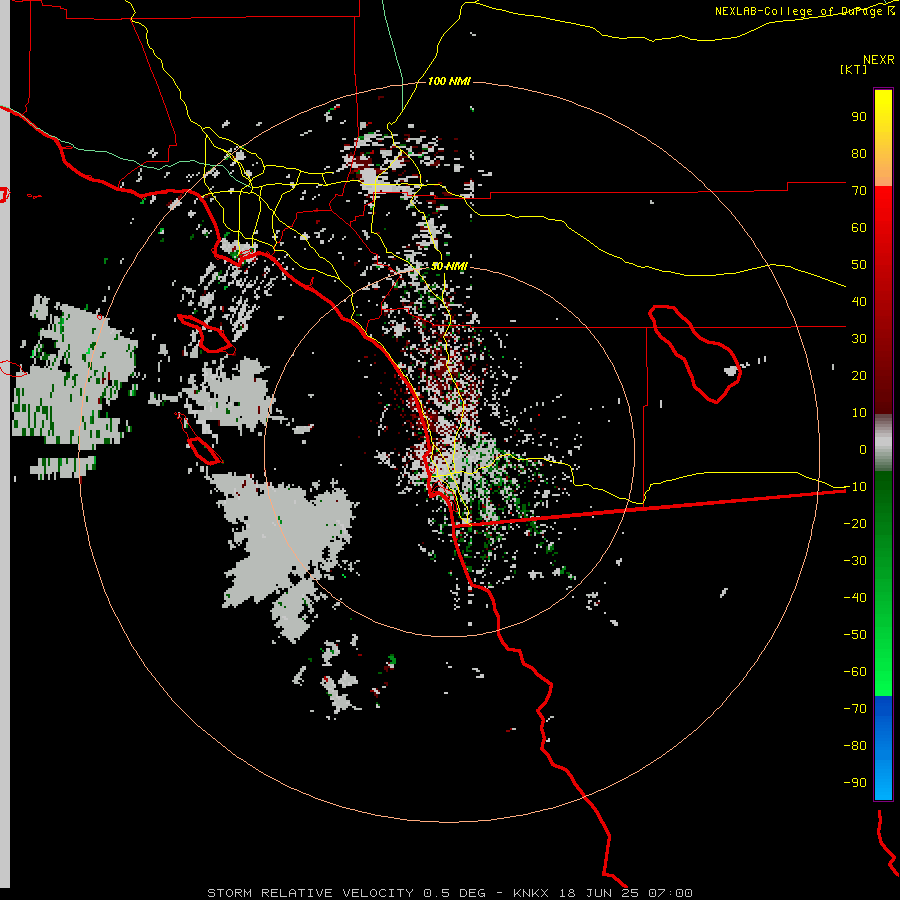Screen dimensions: 900x900
Task: Click the KT units label above color scale
Action: [853, 69]
